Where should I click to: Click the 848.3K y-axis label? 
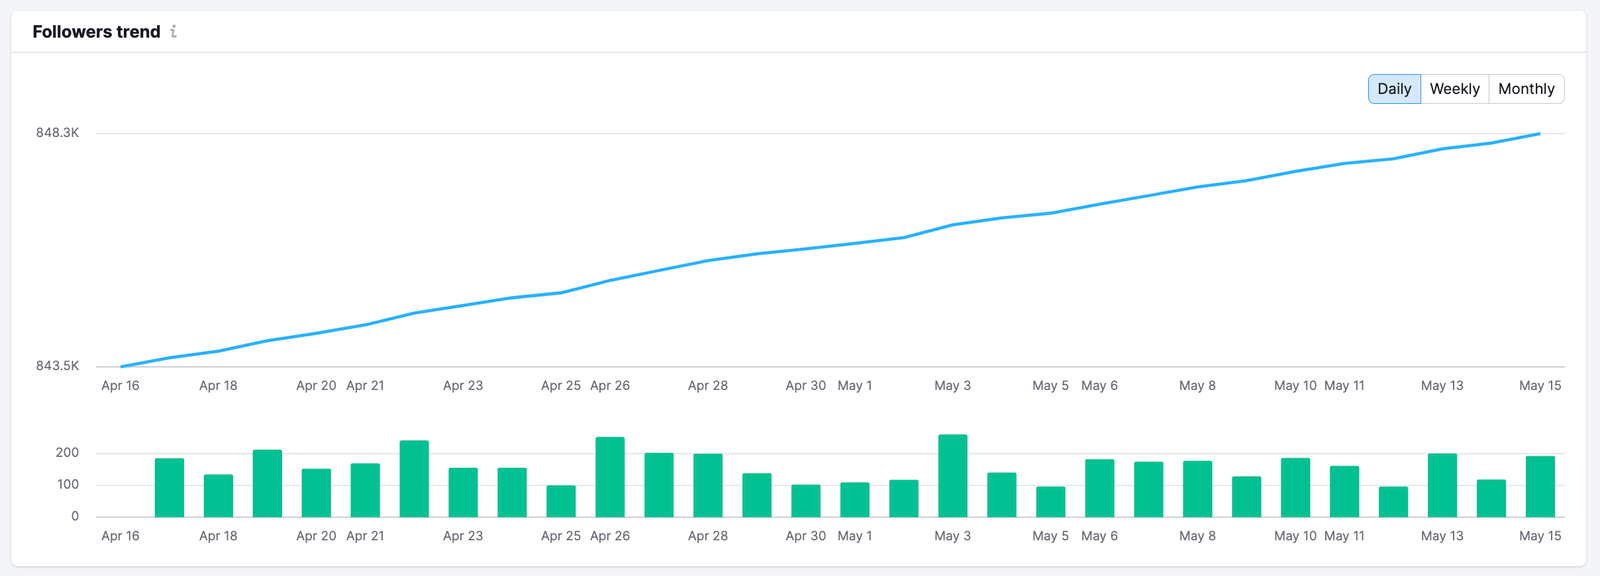pyautogui.click(x=57, y=133)
